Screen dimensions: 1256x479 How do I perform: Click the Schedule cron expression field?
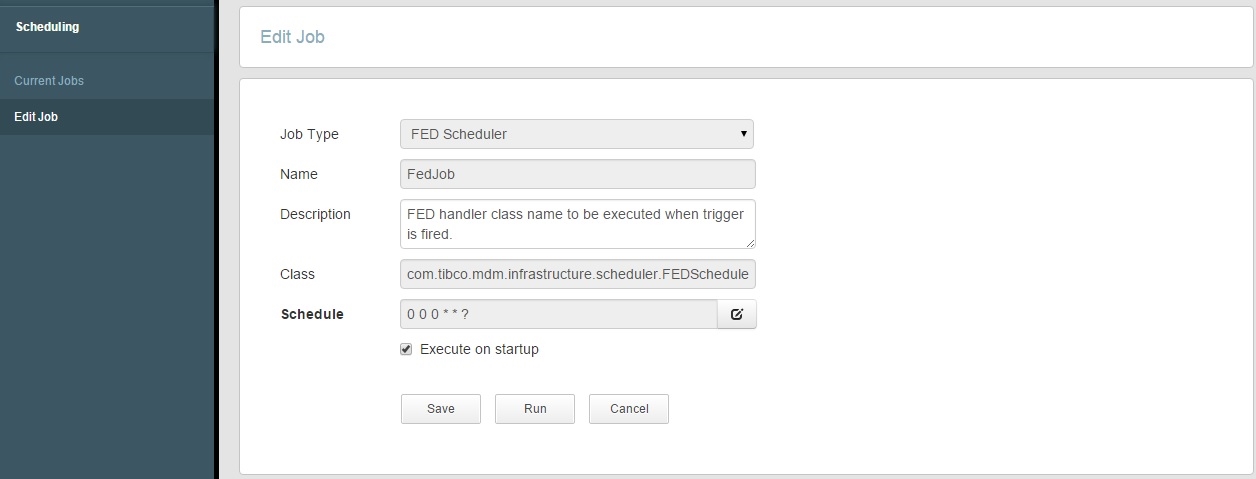(x=558, y=314)
